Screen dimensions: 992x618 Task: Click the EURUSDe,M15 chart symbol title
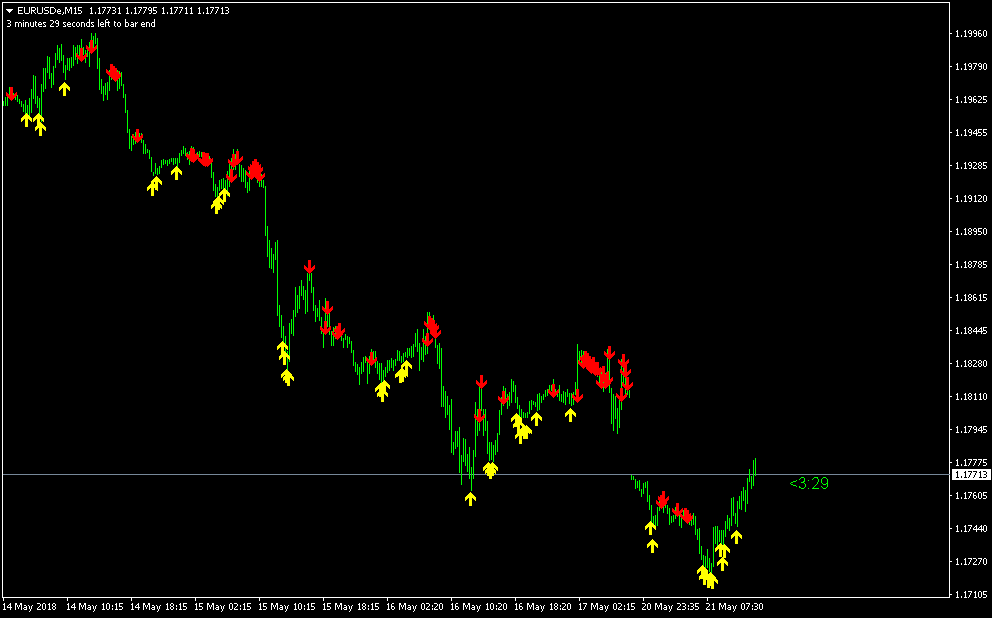click(x=50, y=10)
